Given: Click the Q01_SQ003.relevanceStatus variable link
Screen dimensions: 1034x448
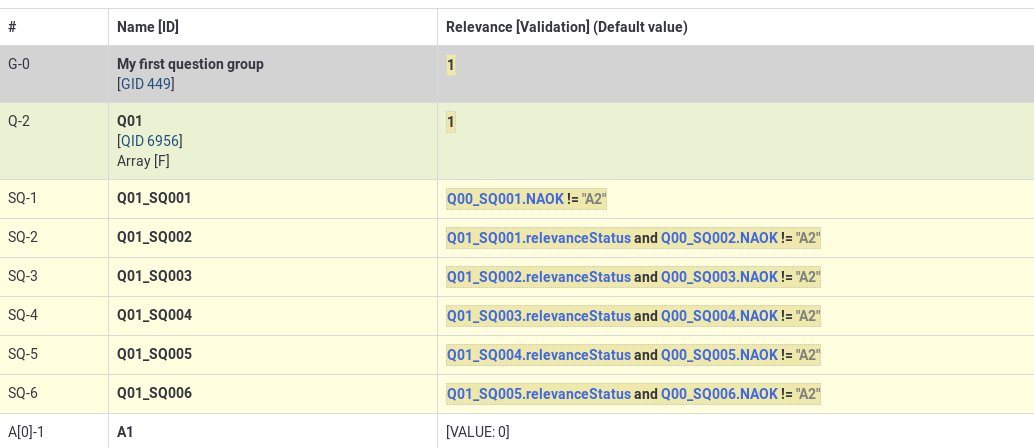Looking at the screenshot, I should pos(539,316).
